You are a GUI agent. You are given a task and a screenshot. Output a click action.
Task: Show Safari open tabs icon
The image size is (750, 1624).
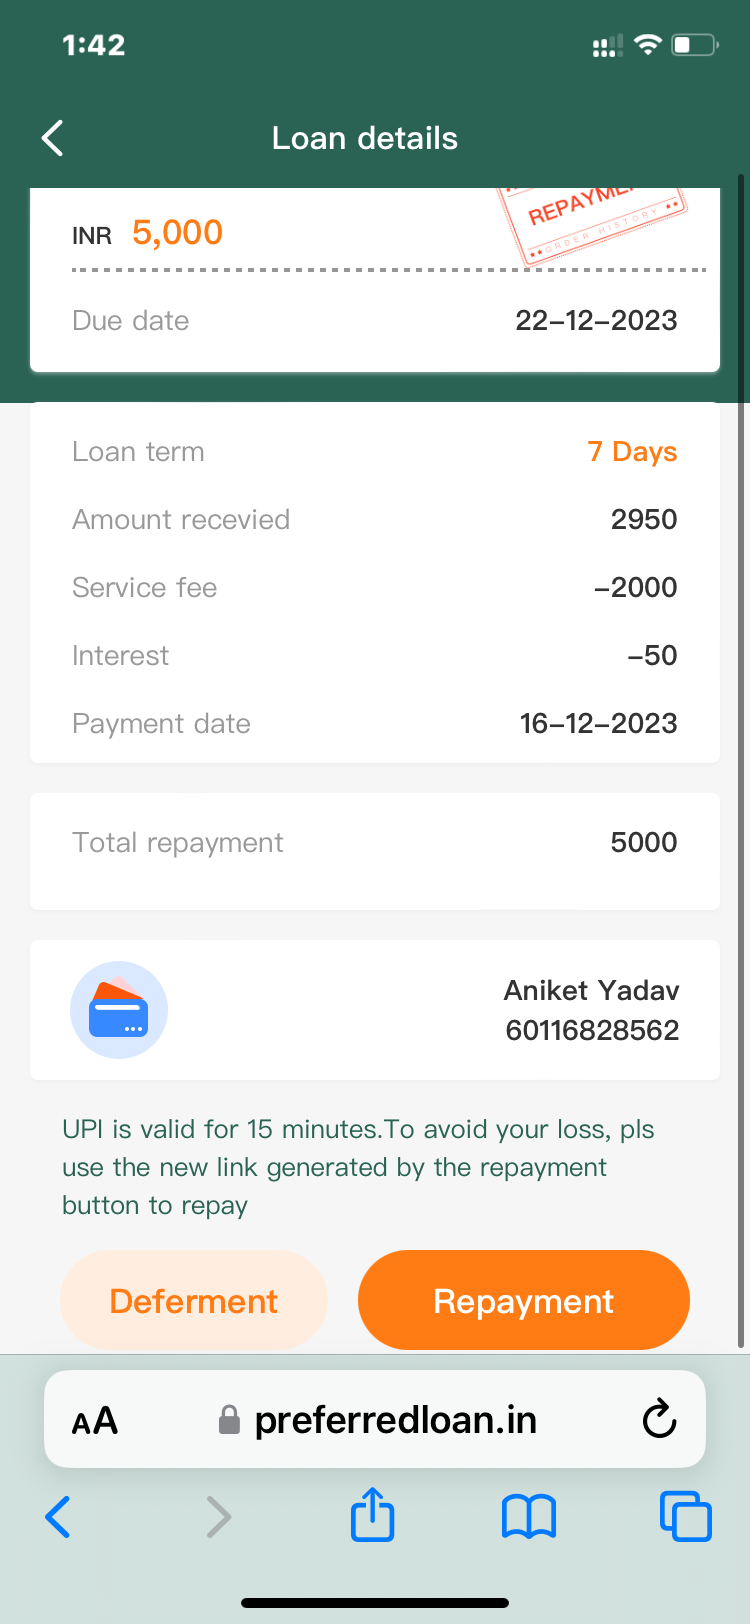685,1517
